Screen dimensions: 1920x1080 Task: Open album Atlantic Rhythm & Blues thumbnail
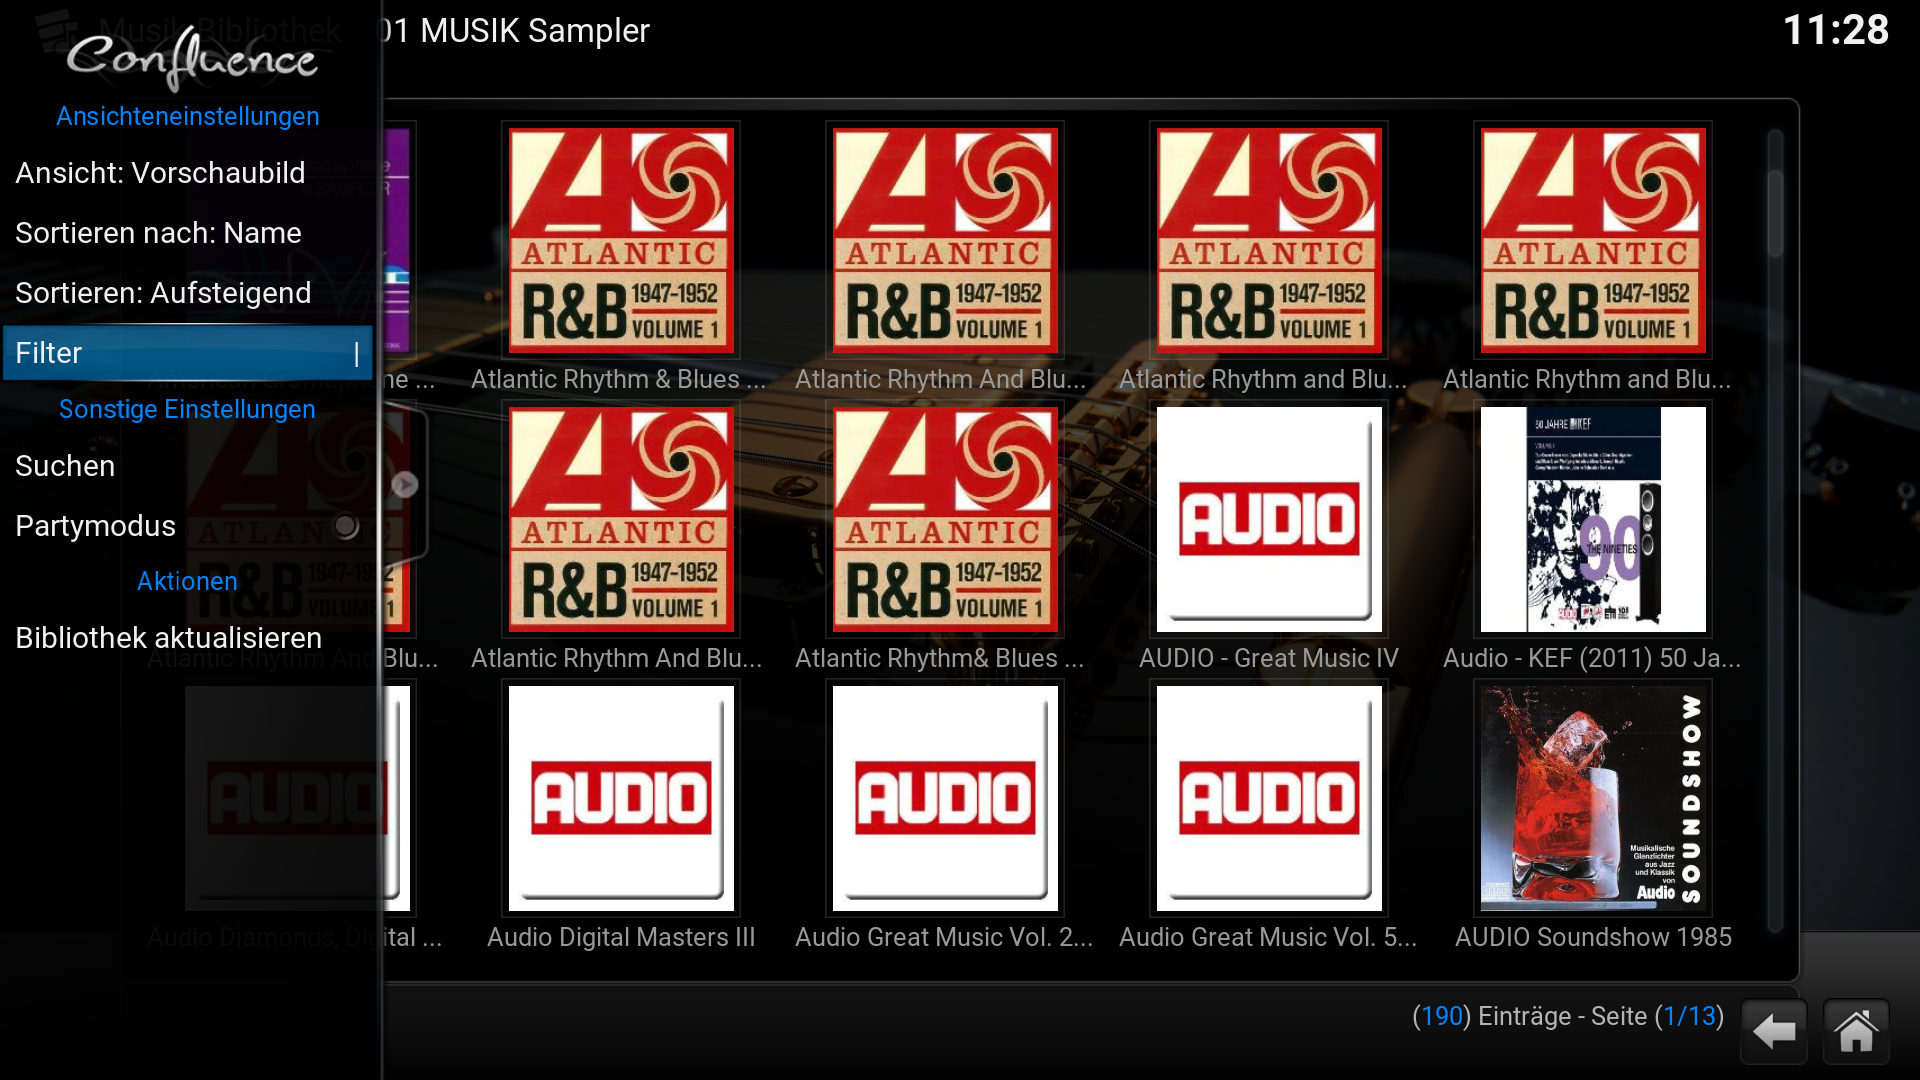click(621, 240)
